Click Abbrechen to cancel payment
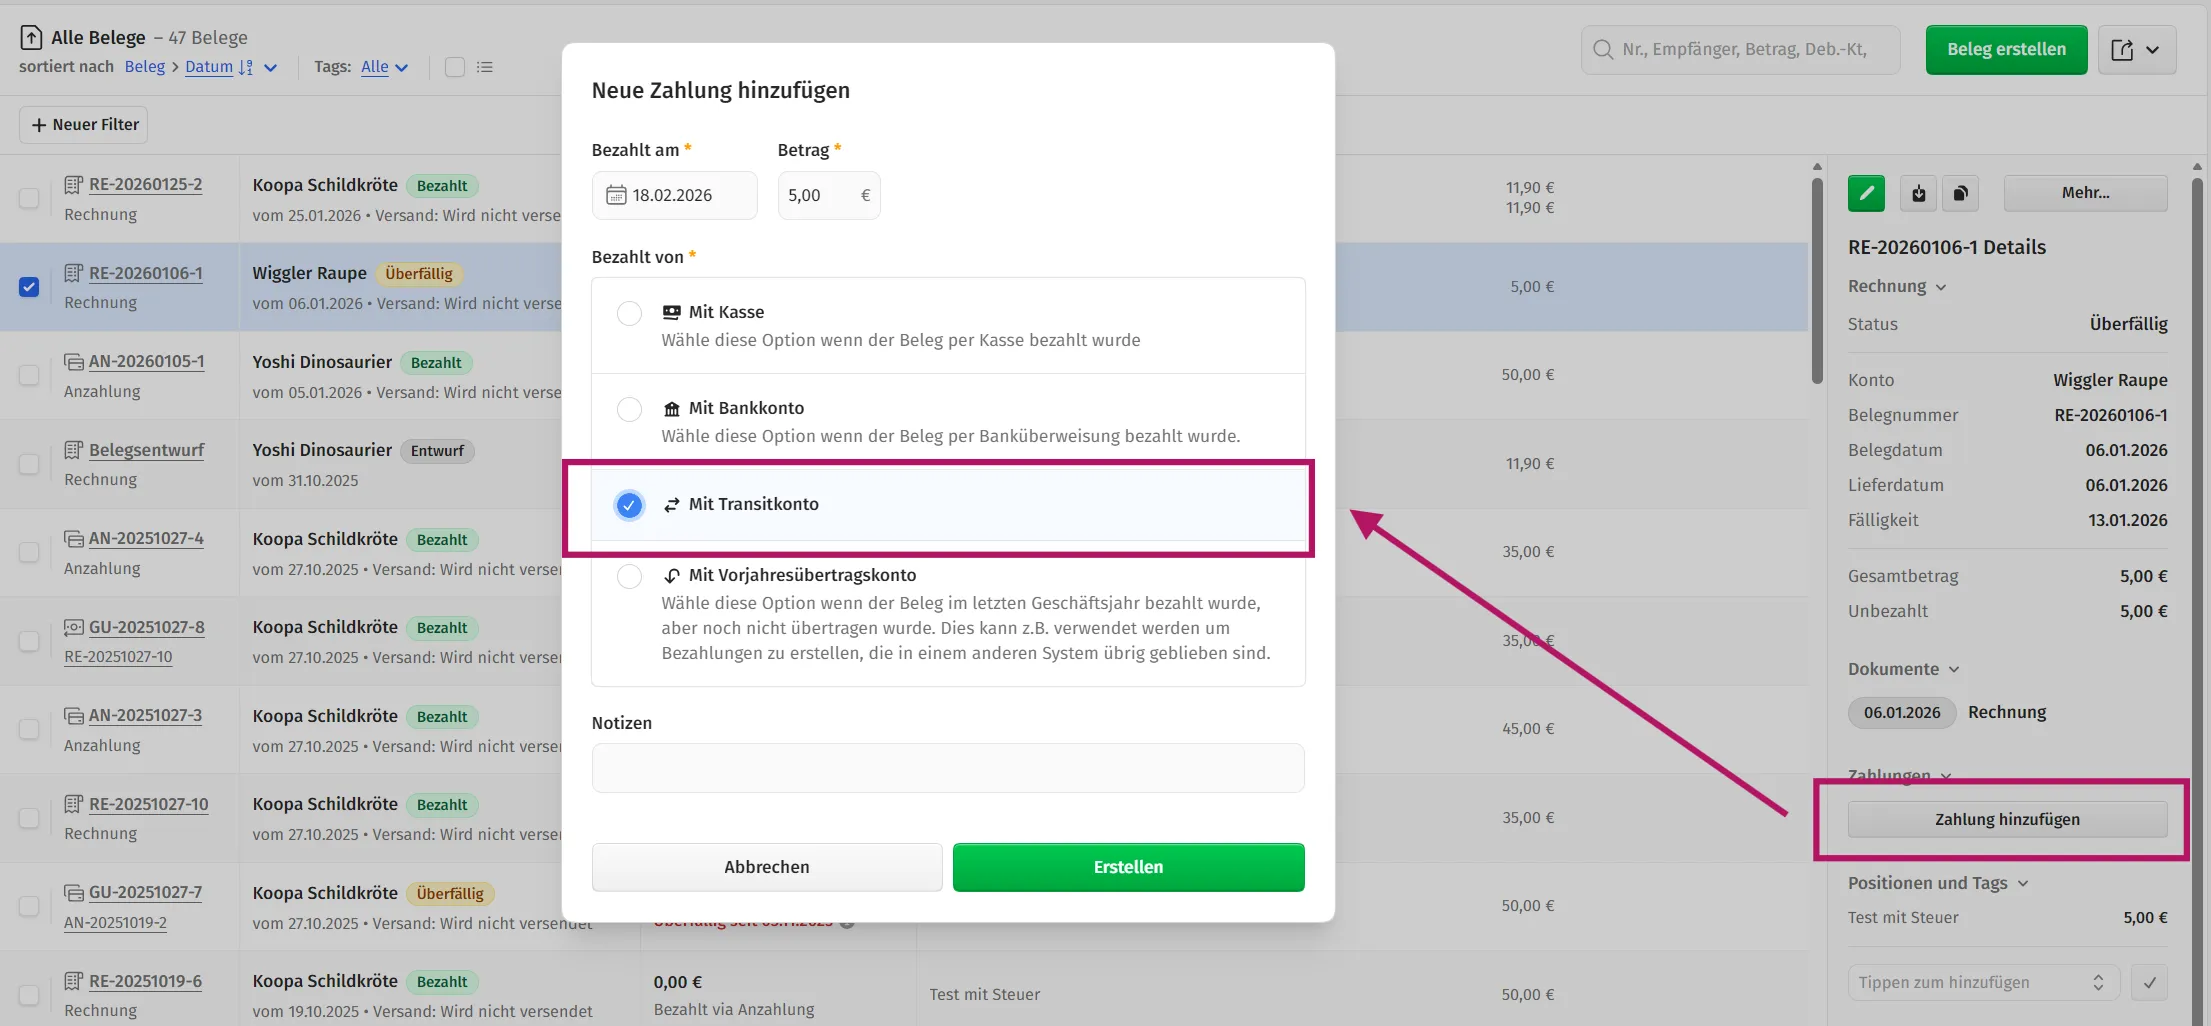This screenshot has height=1026, width=2211. pos(766,867)
